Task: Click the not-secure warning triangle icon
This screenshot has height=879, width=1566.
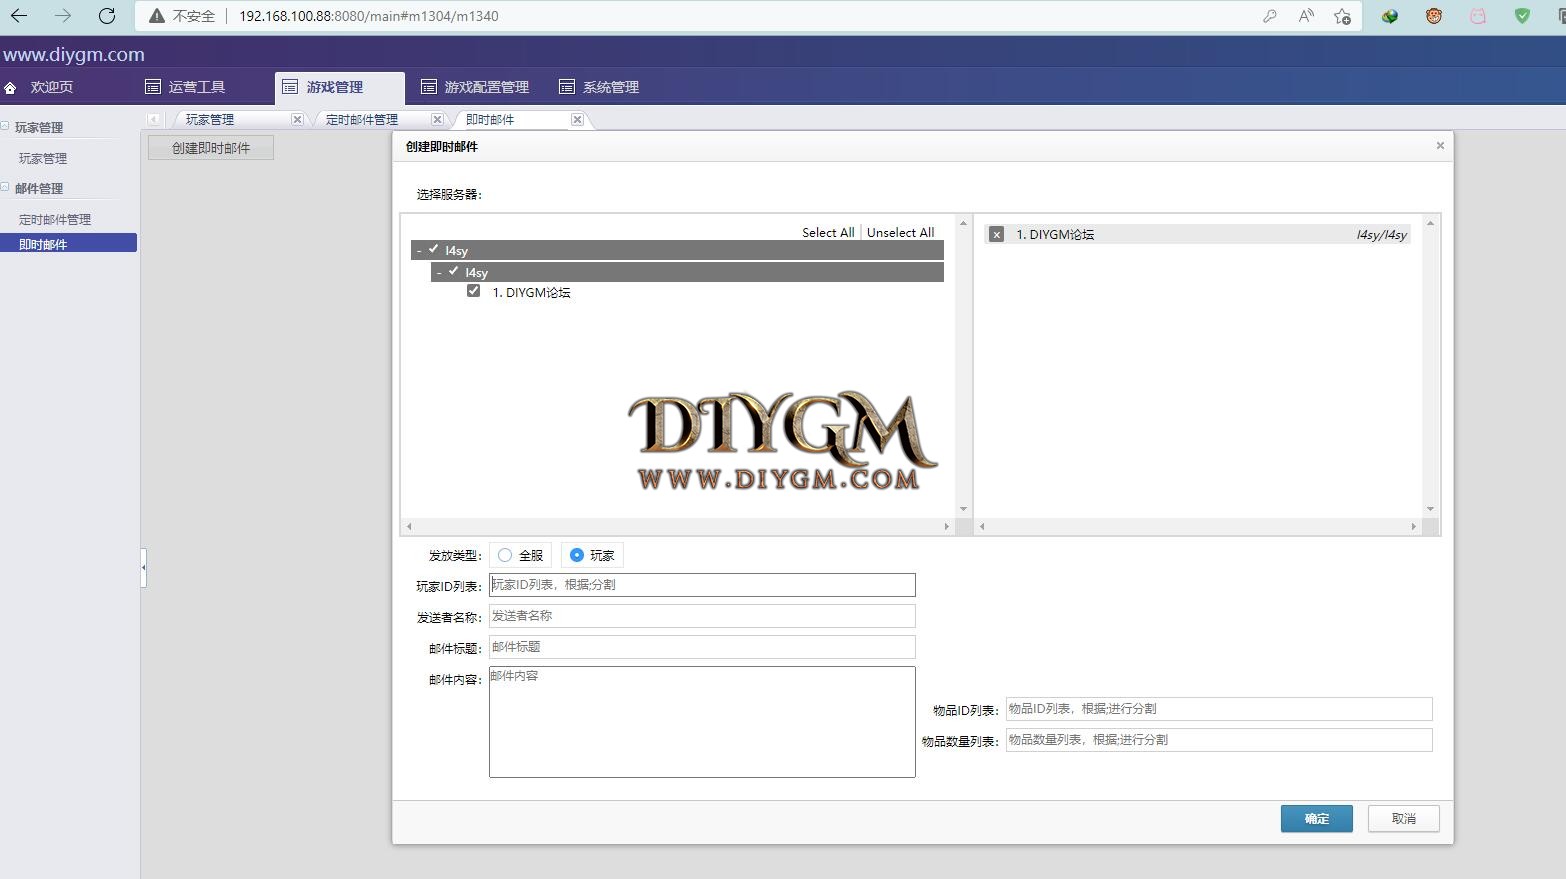Action: point(157,16)
